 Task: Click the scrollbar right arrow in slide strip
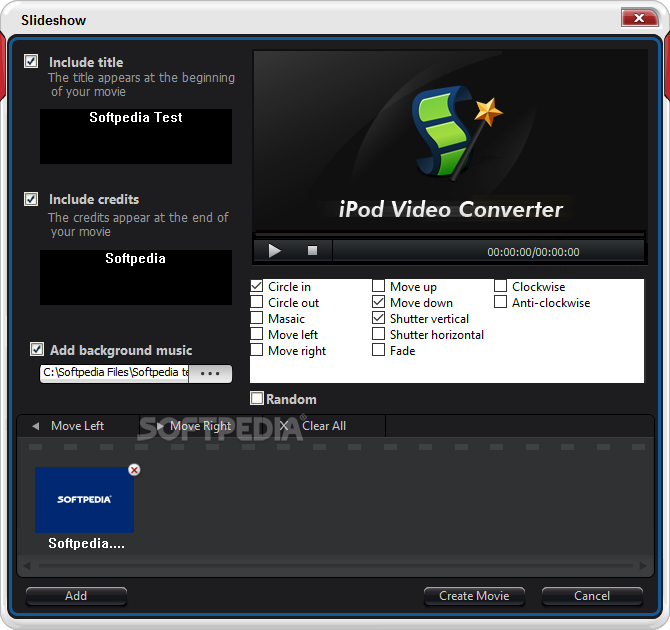643,566
